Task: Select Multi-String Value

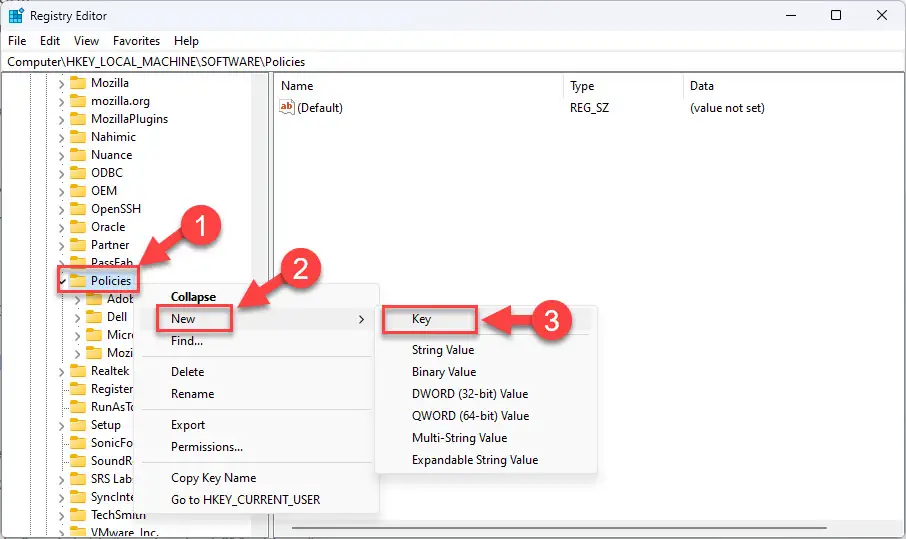Action: [x=486, y=438]
